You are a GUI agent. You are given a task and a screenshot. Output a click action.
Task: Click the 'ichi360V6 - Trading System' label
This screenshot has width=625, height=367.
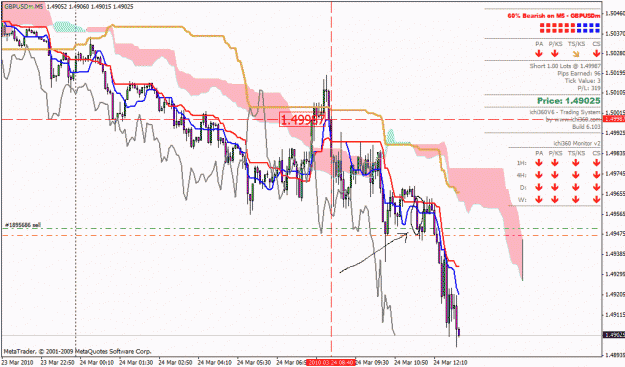pyautogui.click(x=565, y=112)
